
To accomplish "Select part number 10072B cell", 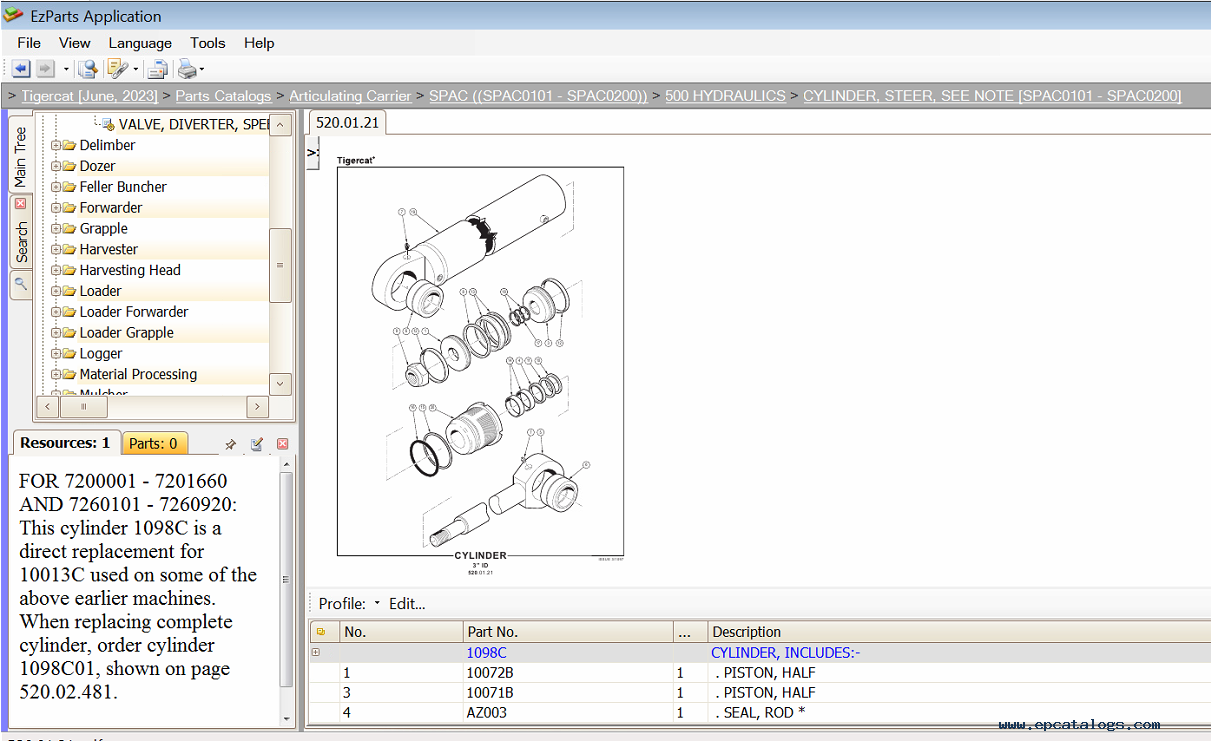I will [568, 673].
